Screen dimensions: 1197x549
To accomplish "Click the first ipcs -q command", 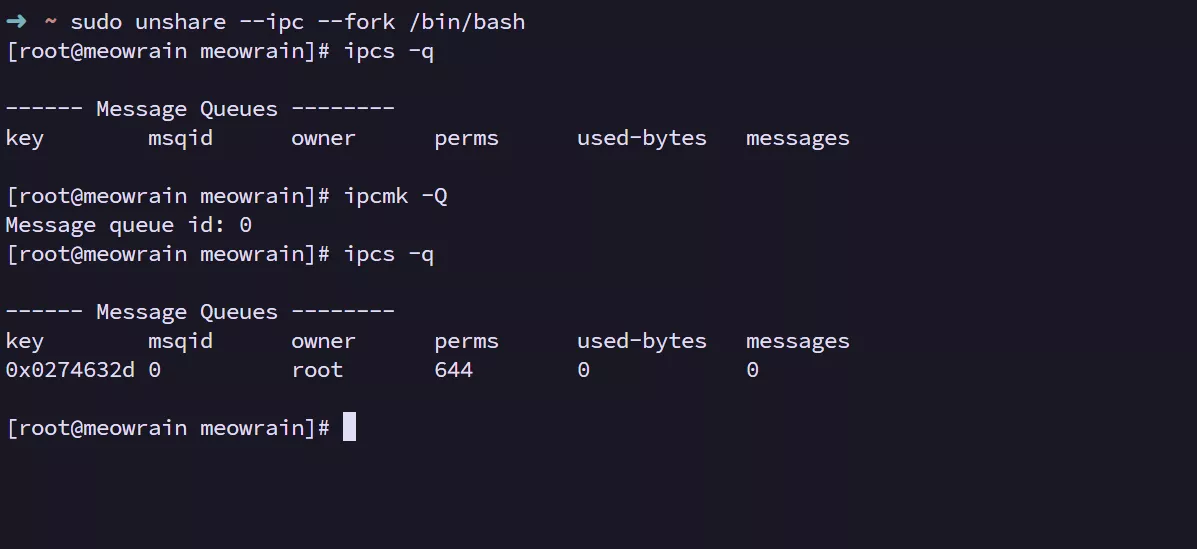I will coord(388,51).
